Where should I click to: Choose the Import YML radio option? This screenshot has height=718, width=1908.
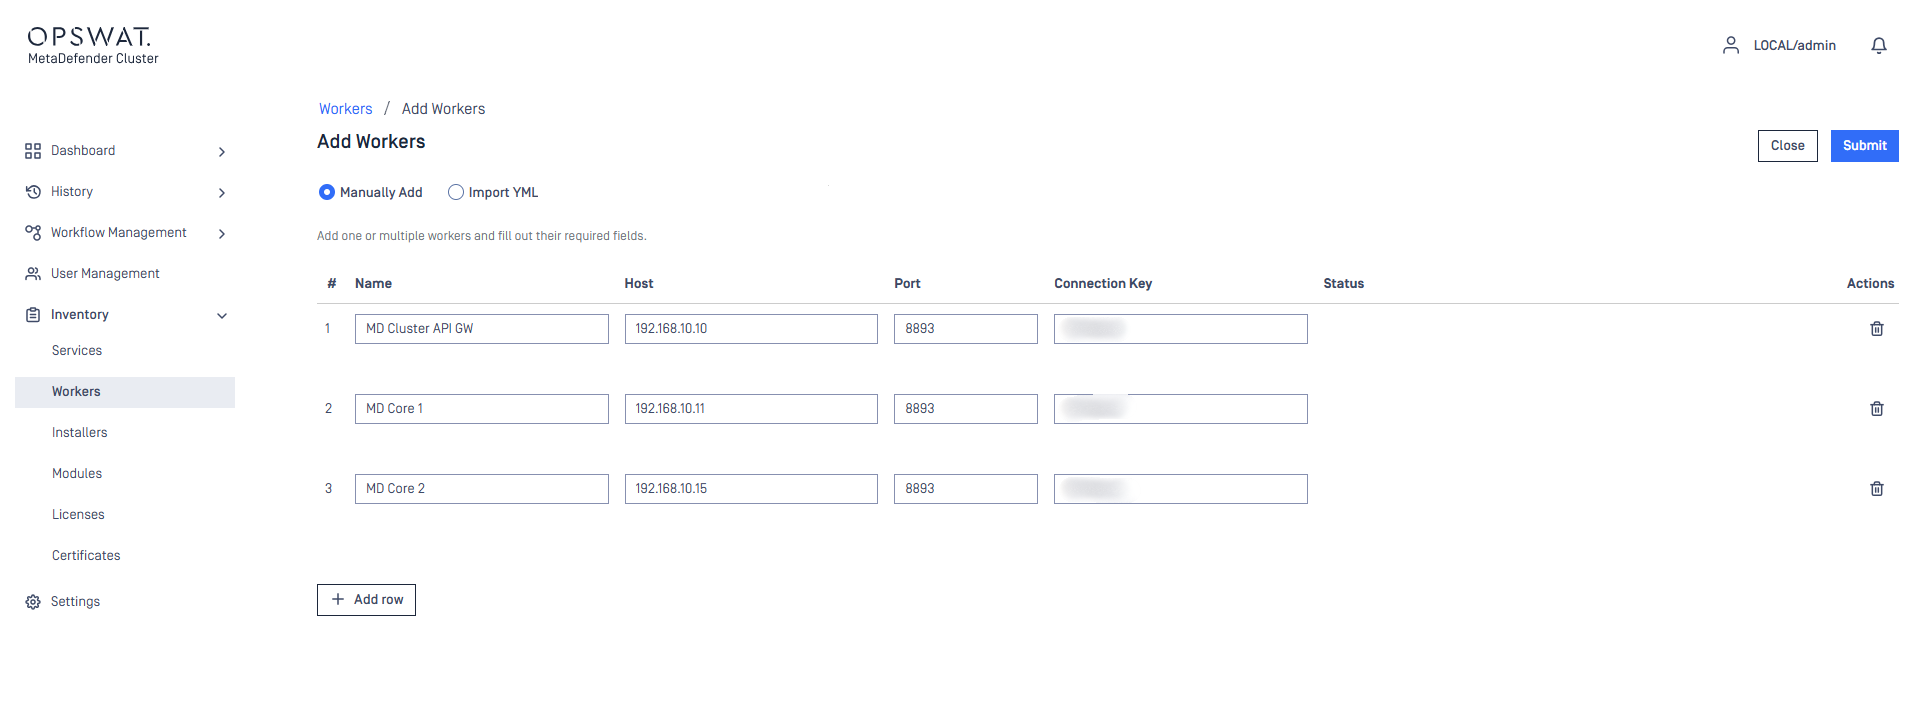tap(456, 193)
